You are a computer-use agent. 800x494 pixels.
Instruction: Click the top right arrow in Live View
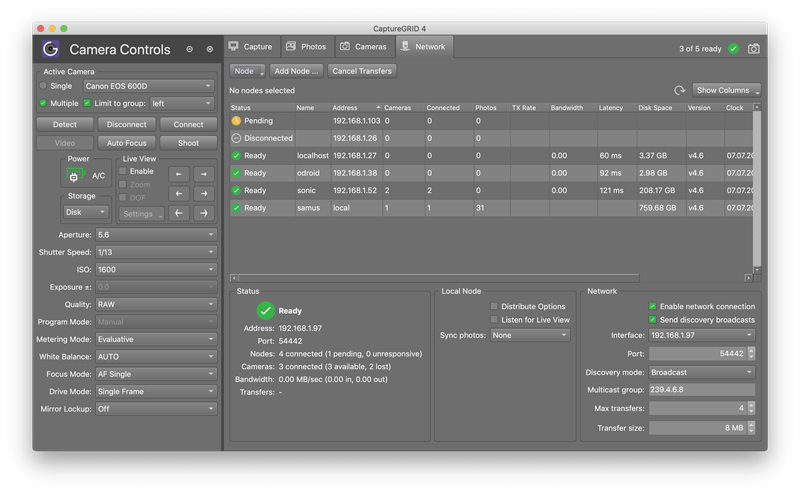click(x=204, y=174)
